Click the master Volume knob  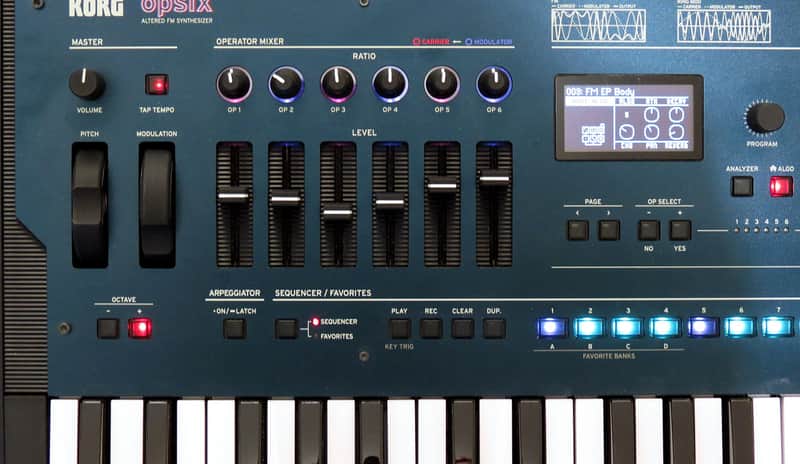click(86, 84)
